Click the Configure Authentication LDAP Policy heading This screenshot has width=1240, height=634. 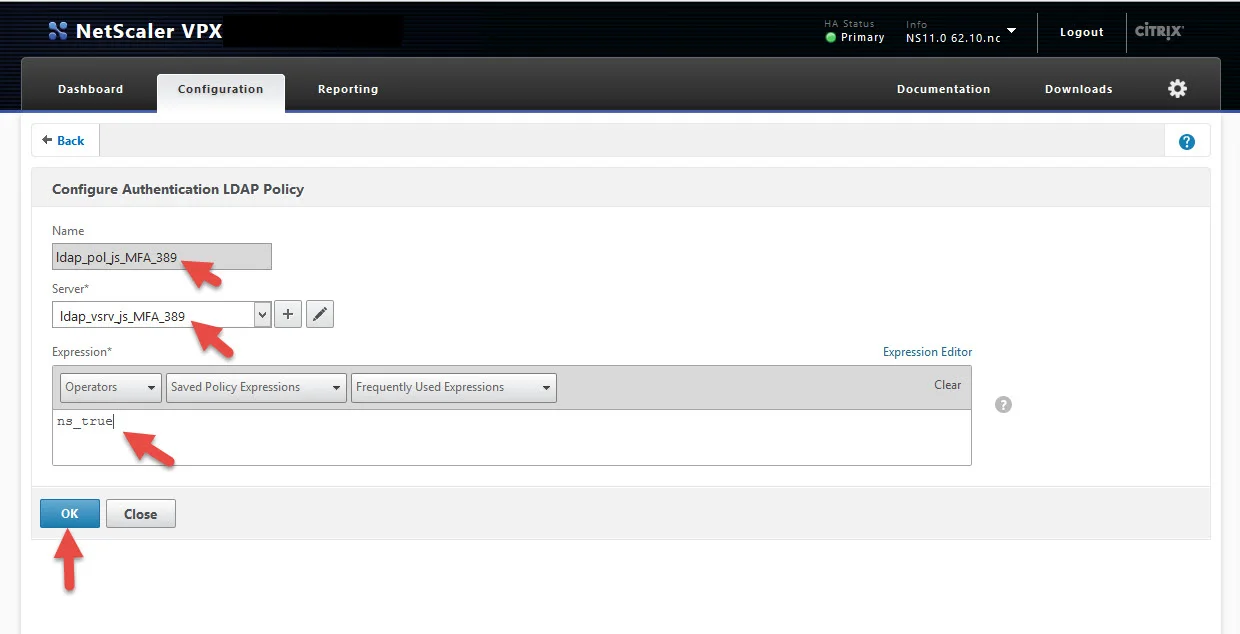pyautogui.click(x=178, y=189)
